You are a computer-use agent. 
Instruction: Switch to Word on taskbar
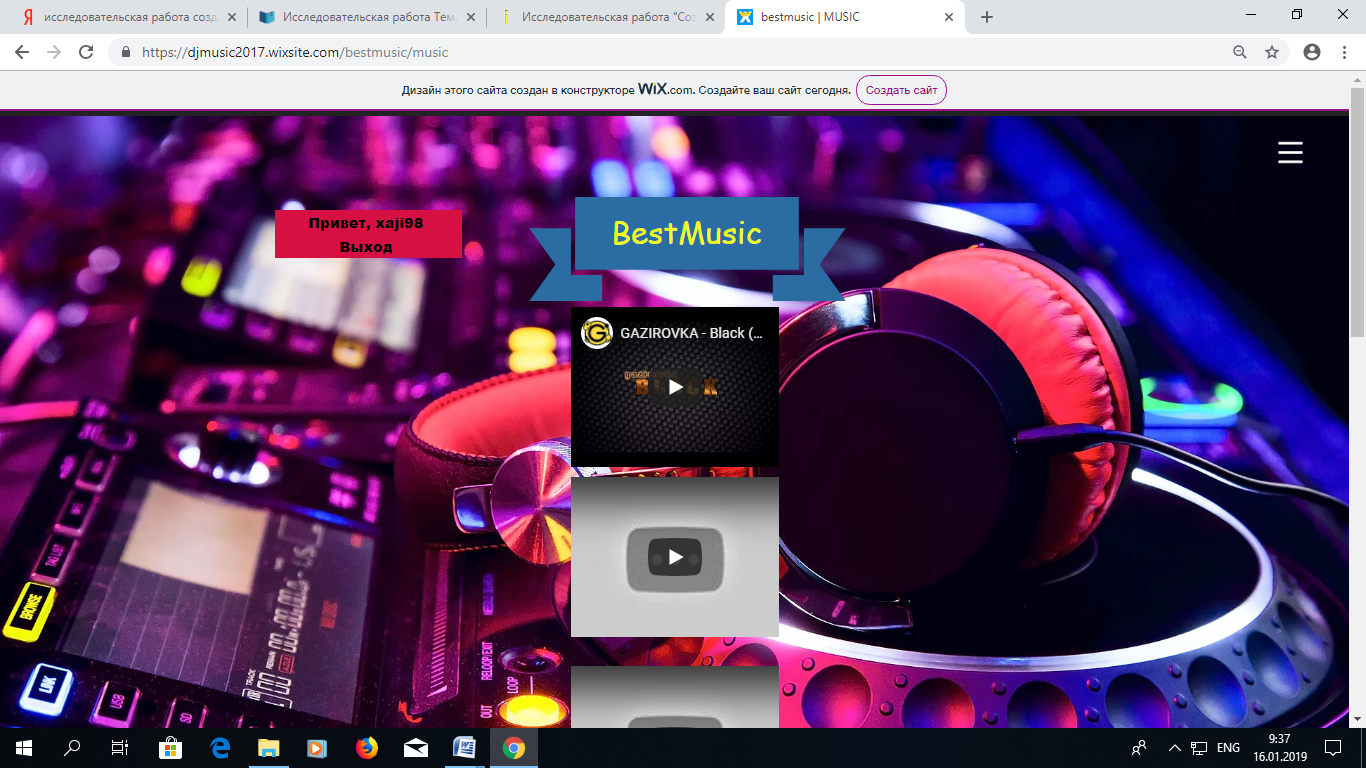pos(465,748)
